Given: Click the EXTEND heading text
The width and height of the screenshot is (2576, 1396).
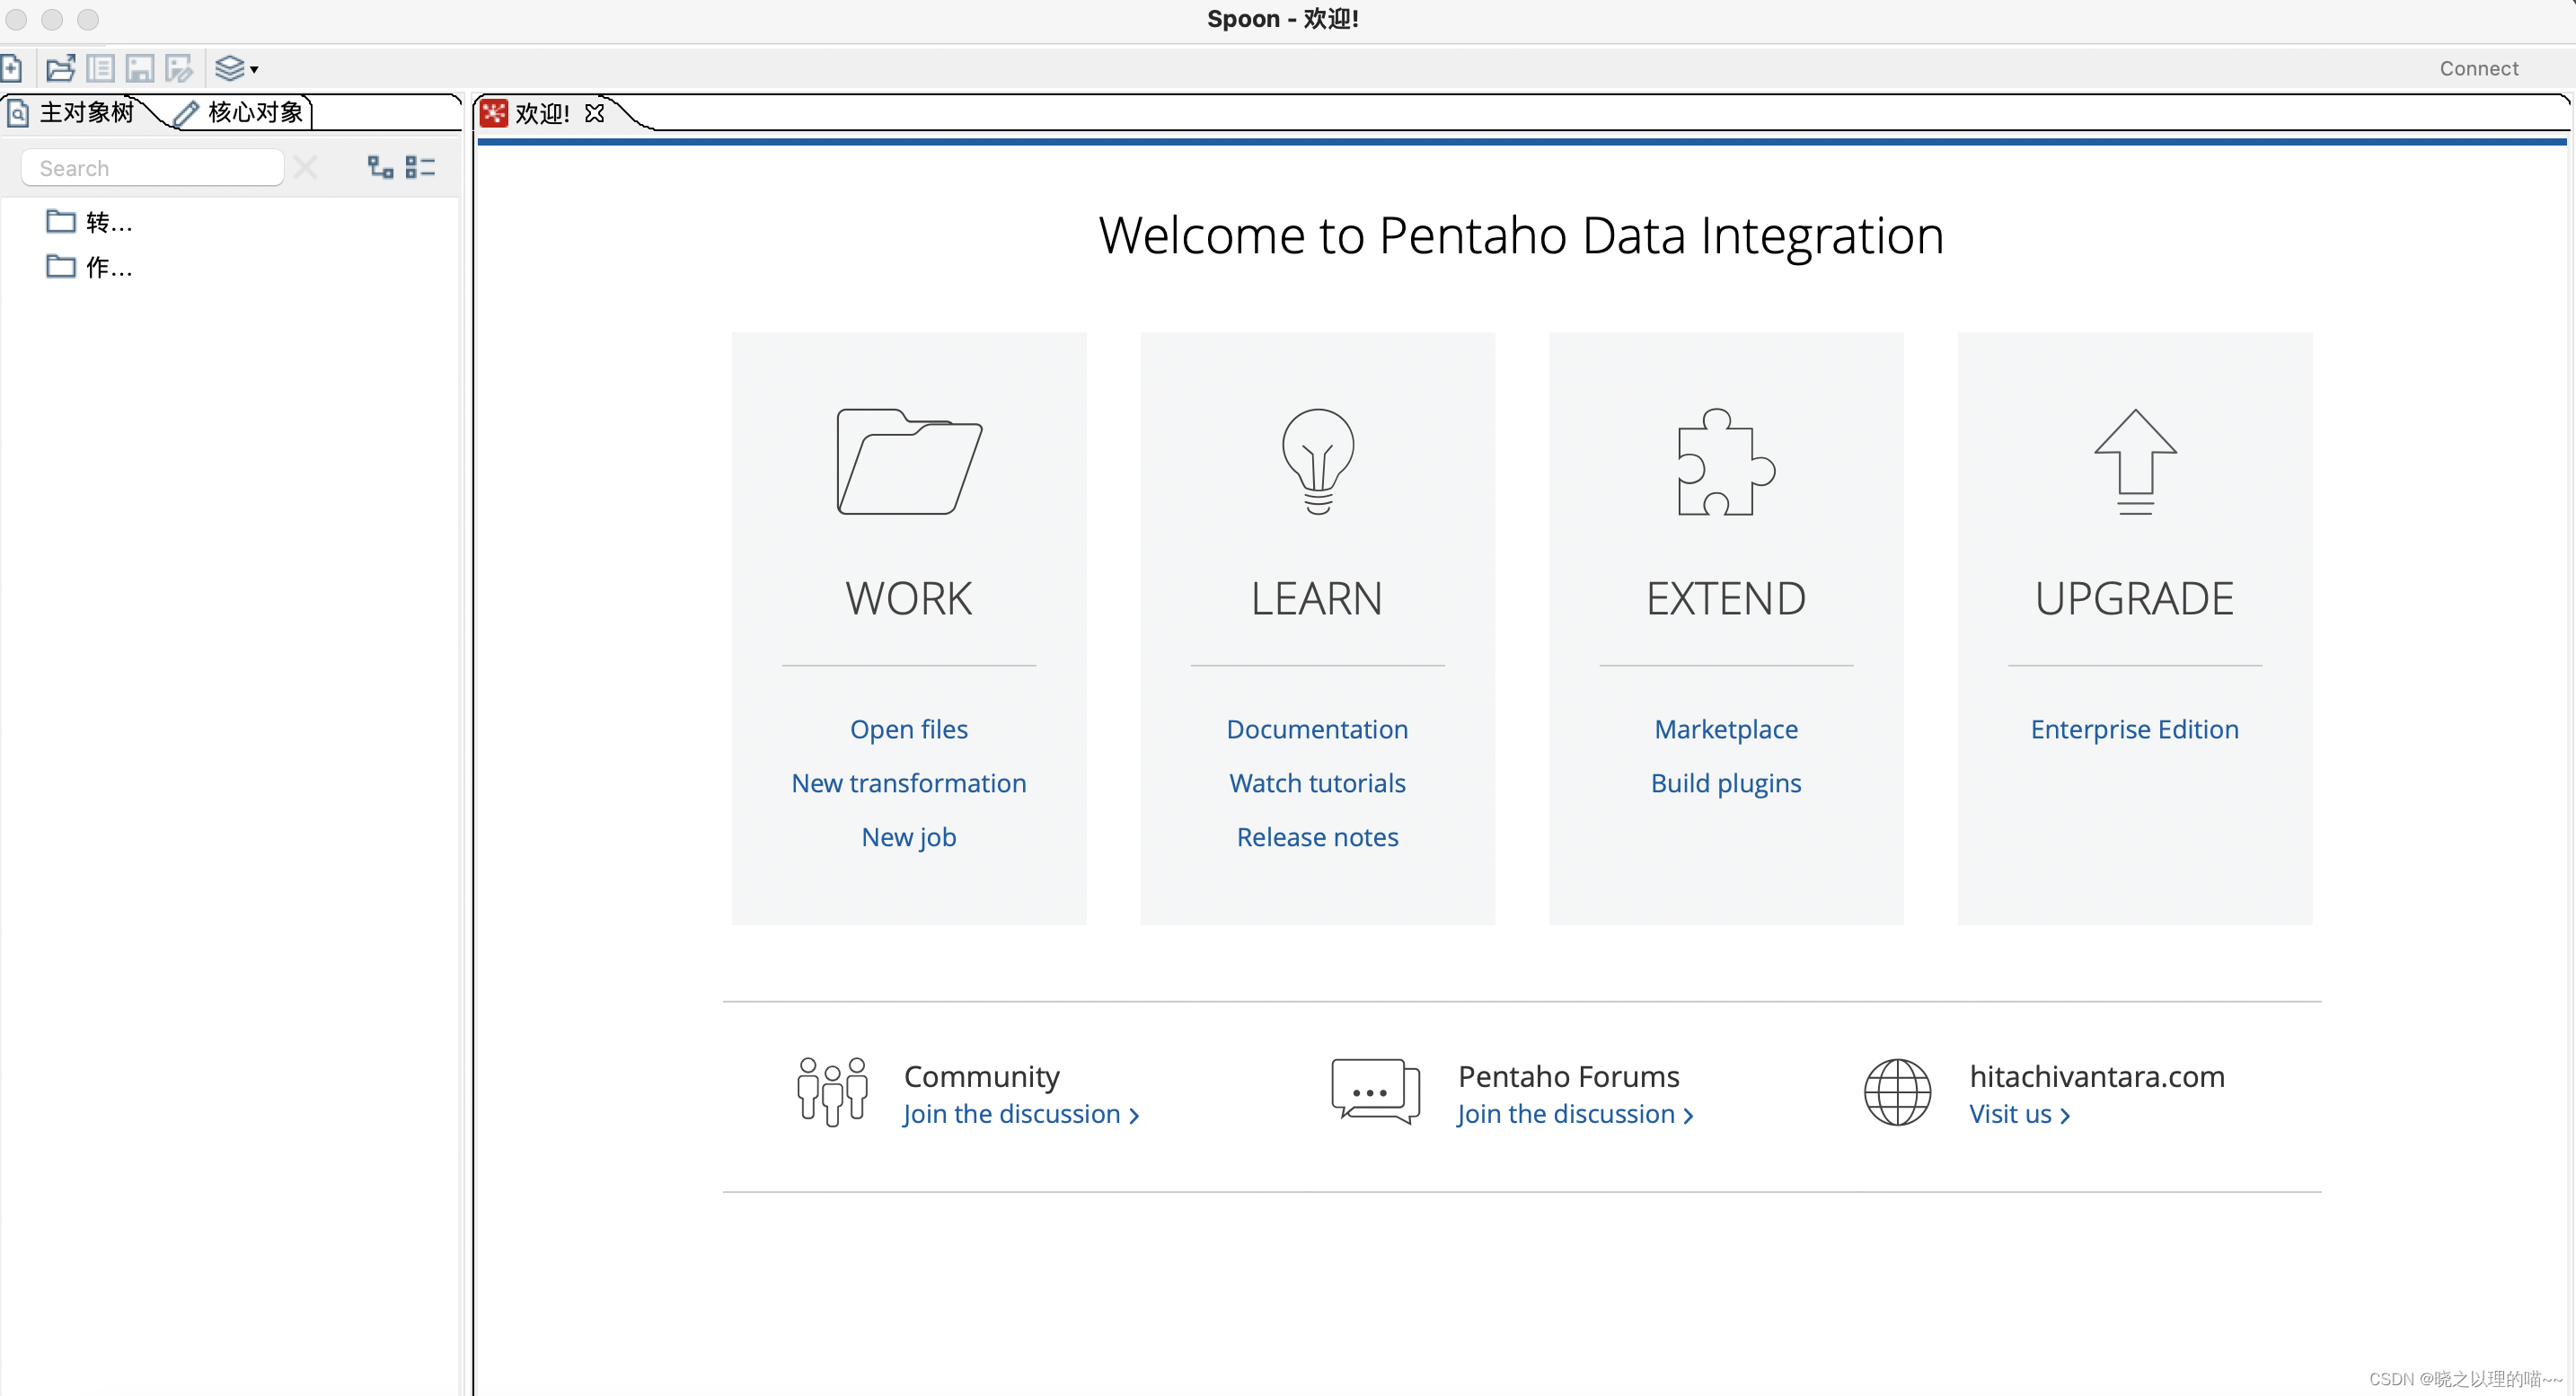Looking at the screenshot, I should click(1726, 599).
